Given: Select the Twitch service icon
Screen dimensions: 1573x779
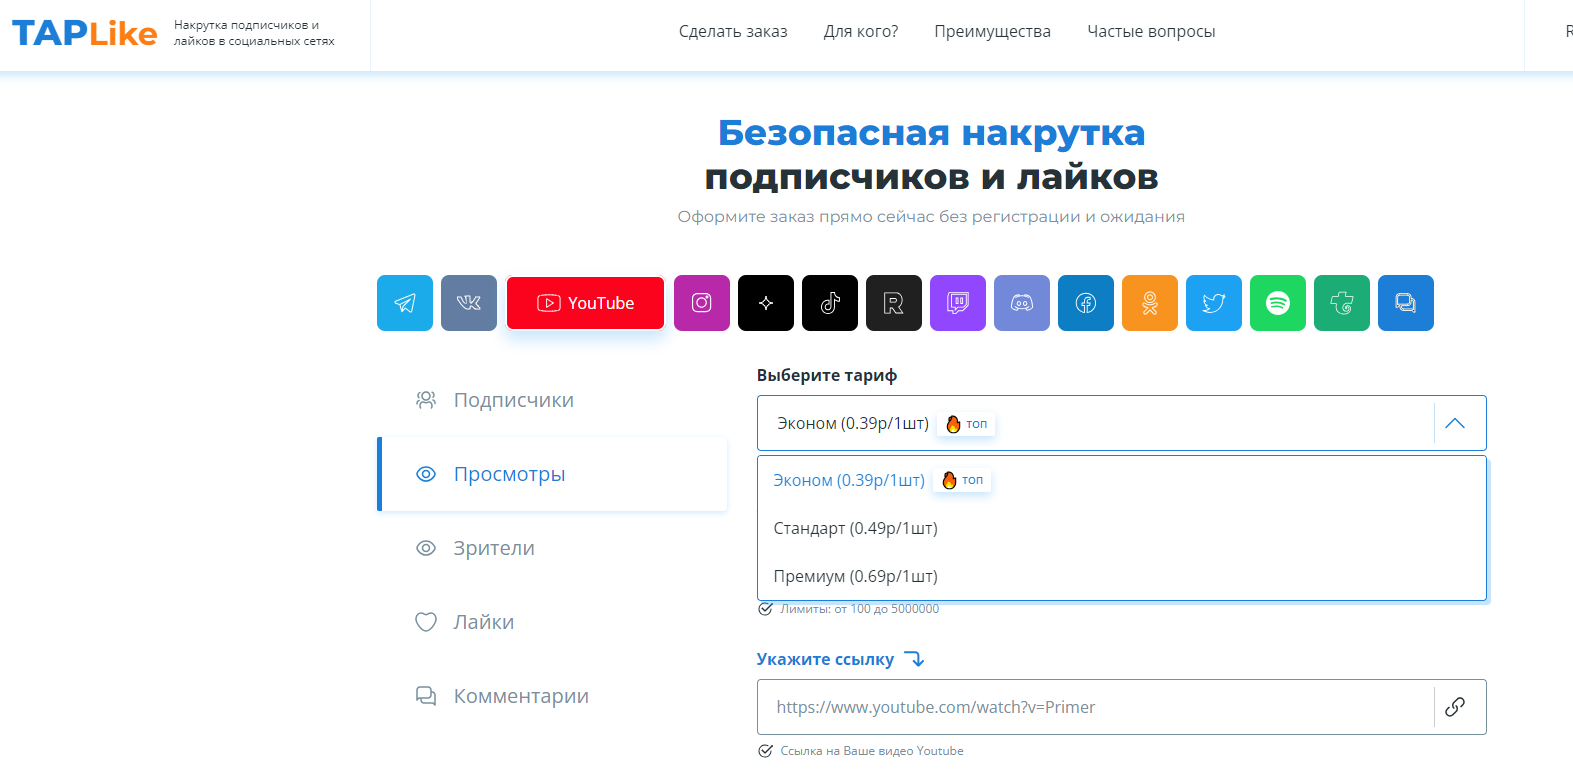Looking at the screenshot, I should click(x=958, y=303).
